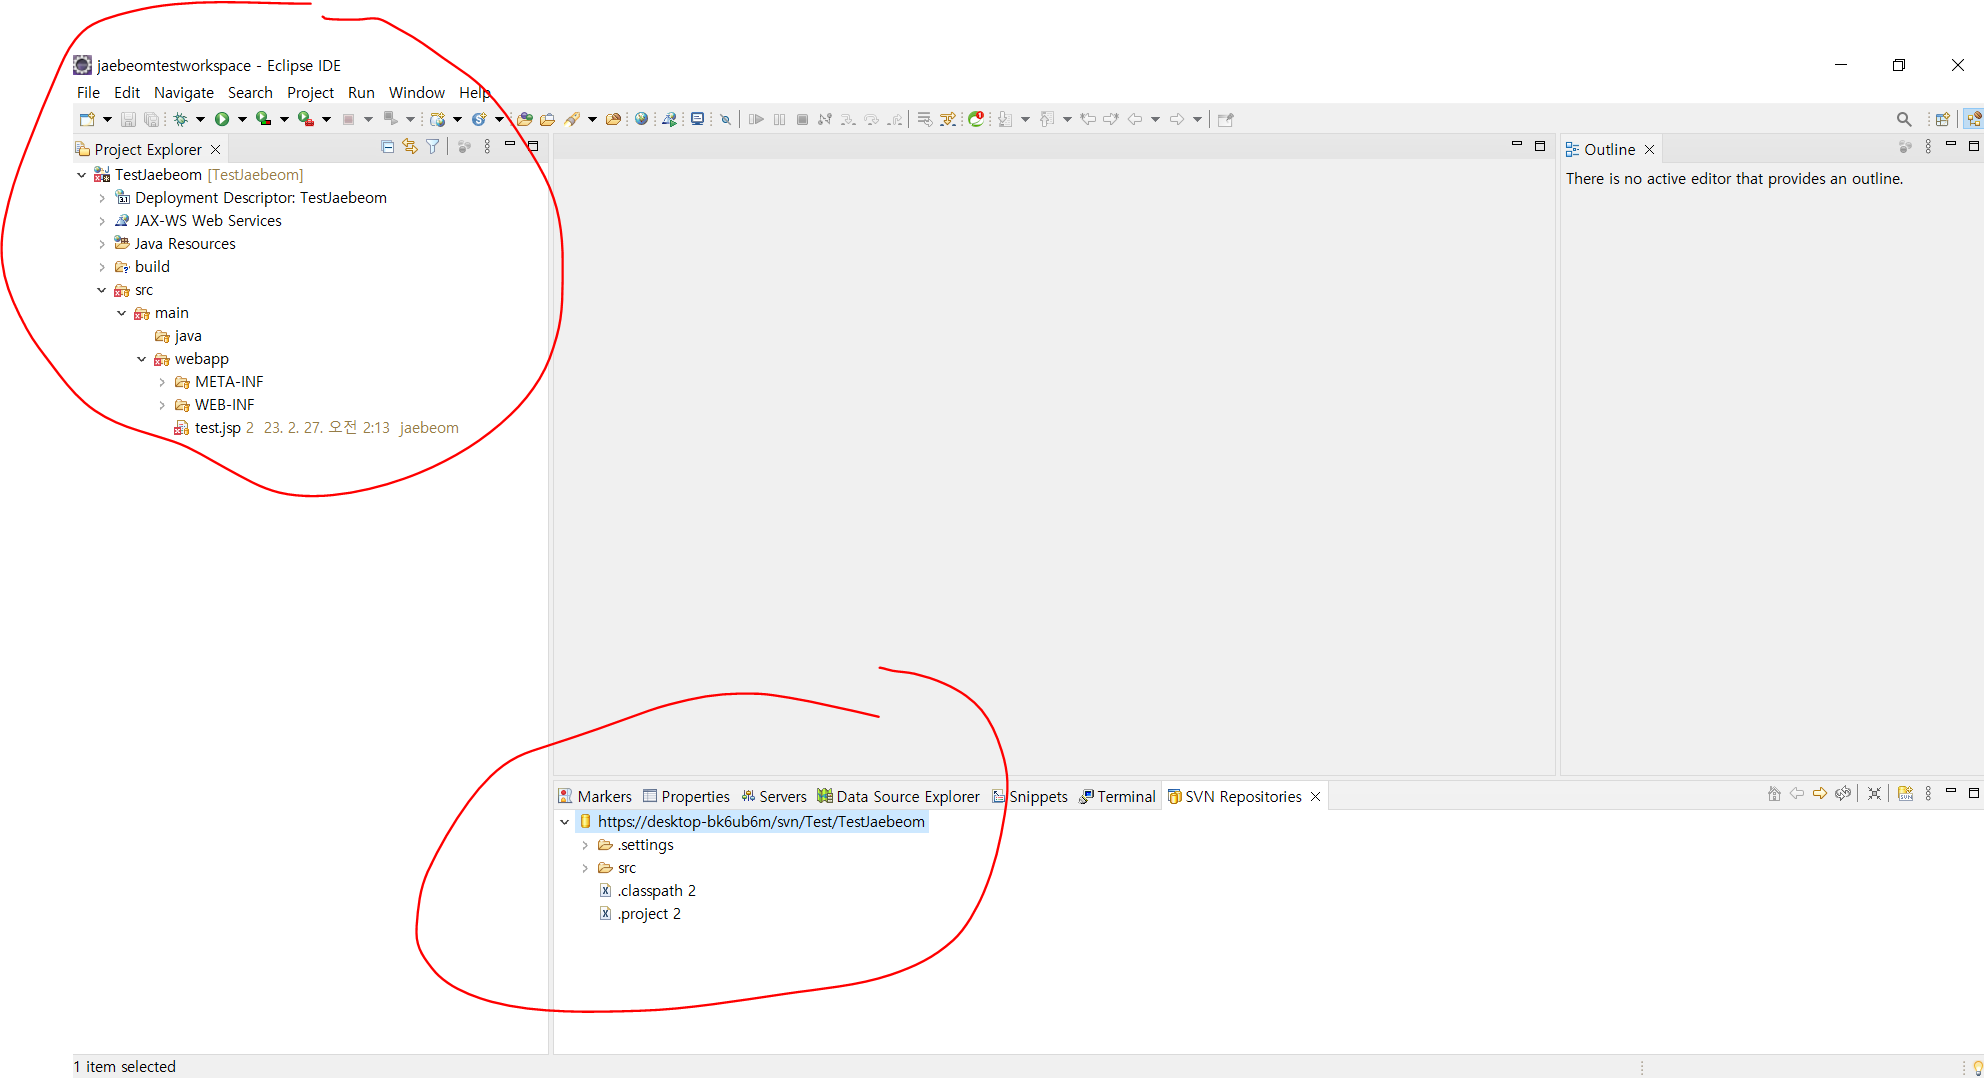Toggle Link with Editor in Project Explorer
This screenshot has height=1078, width=1984.
(410, 147)
